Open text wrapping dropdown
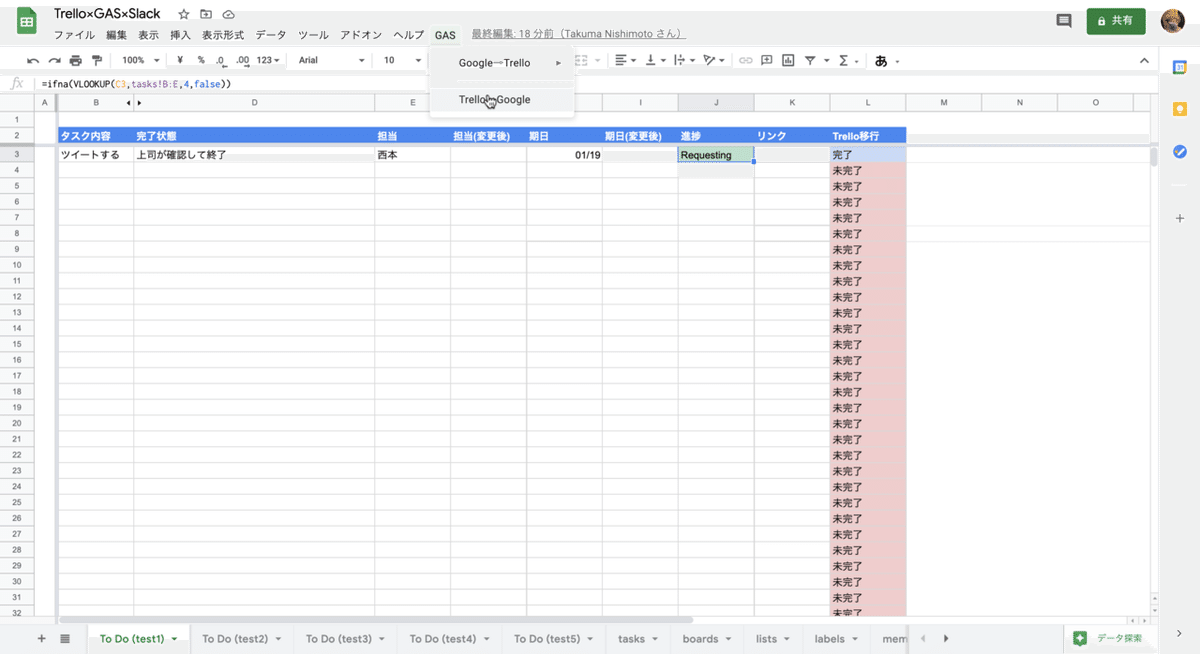Viewport: 1200px width, 654px height. click(x=684, y=60)
